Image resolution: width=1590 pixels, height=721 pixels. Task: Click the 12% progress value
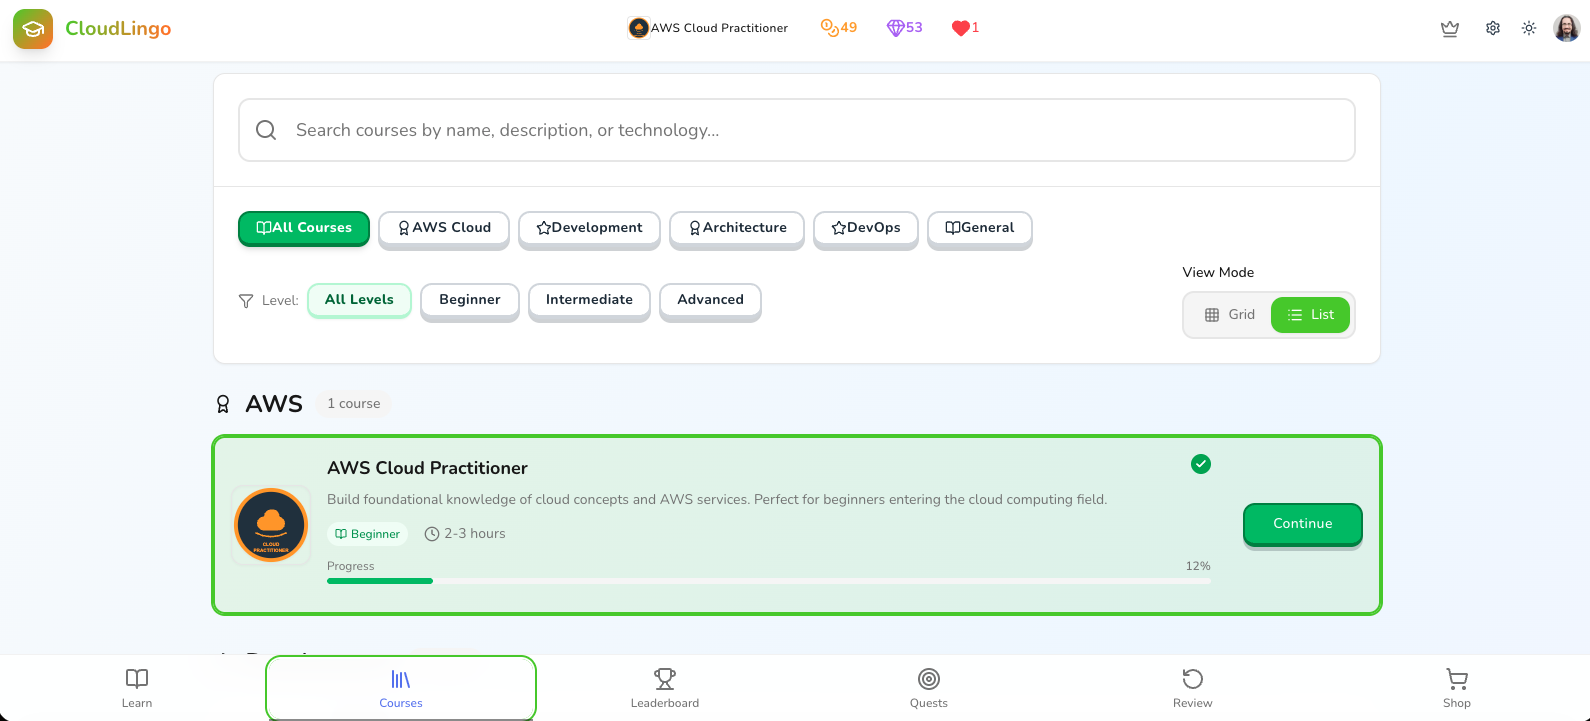click(1198, 566)
